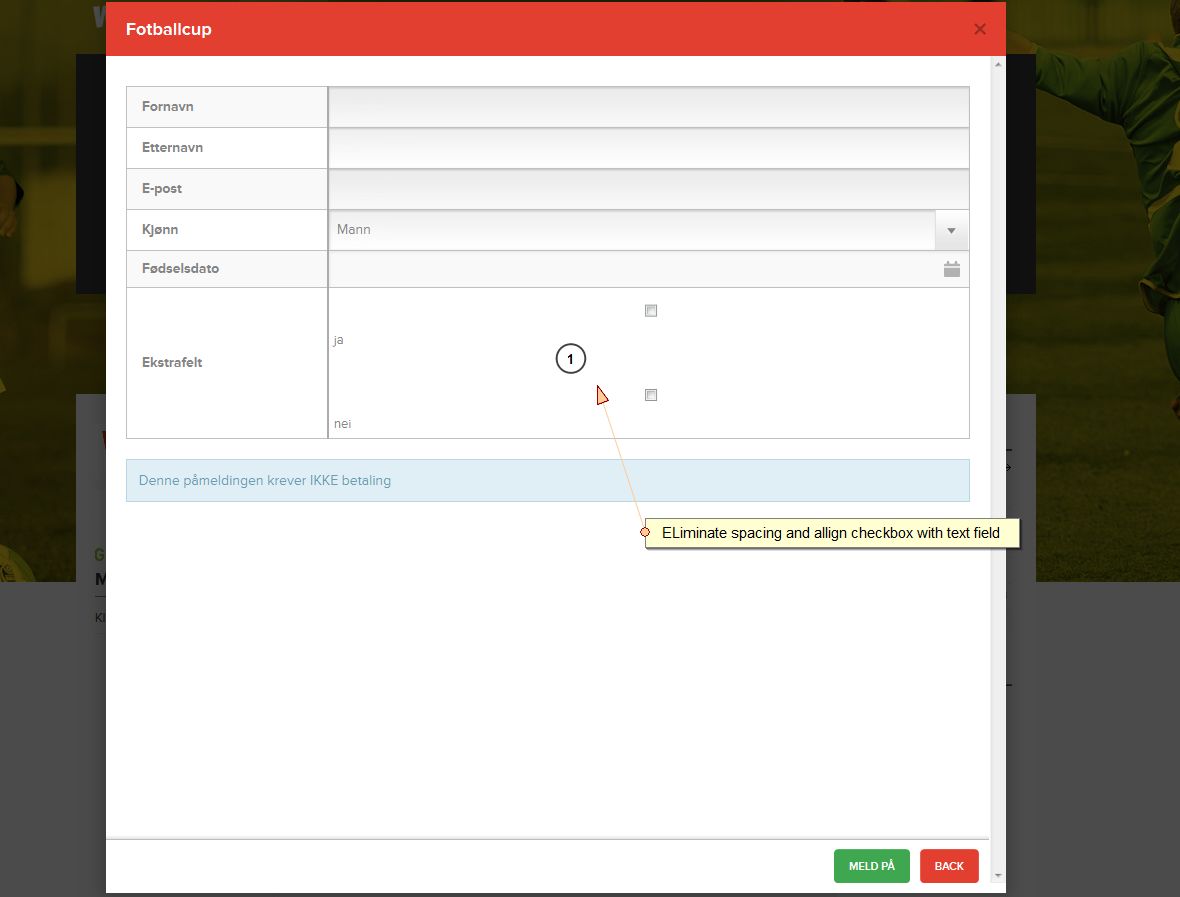The width and height of the screenshot is (1180, 897).
Task: Click the 'nei' option label
Action: click(x=342, y=424)
